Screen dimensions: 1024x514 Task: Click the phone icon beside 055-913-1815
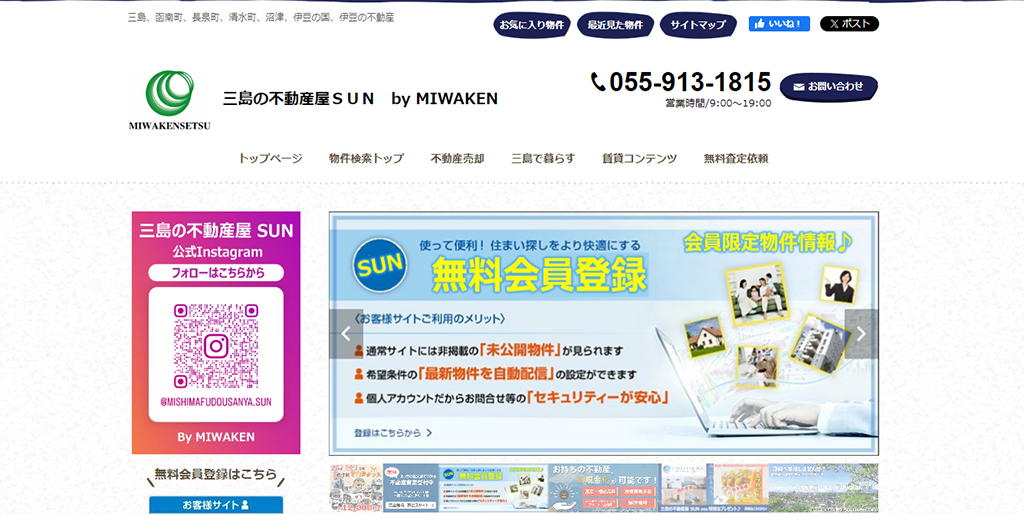click(x=598, y=82)
